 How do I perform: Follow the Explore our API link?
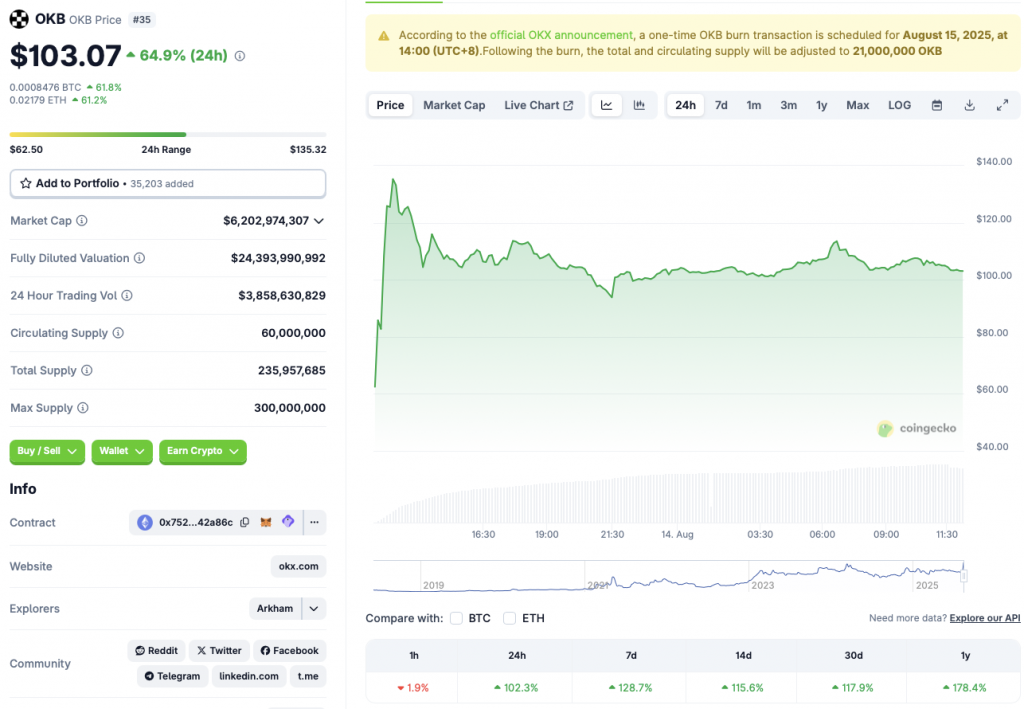(985, 618)
